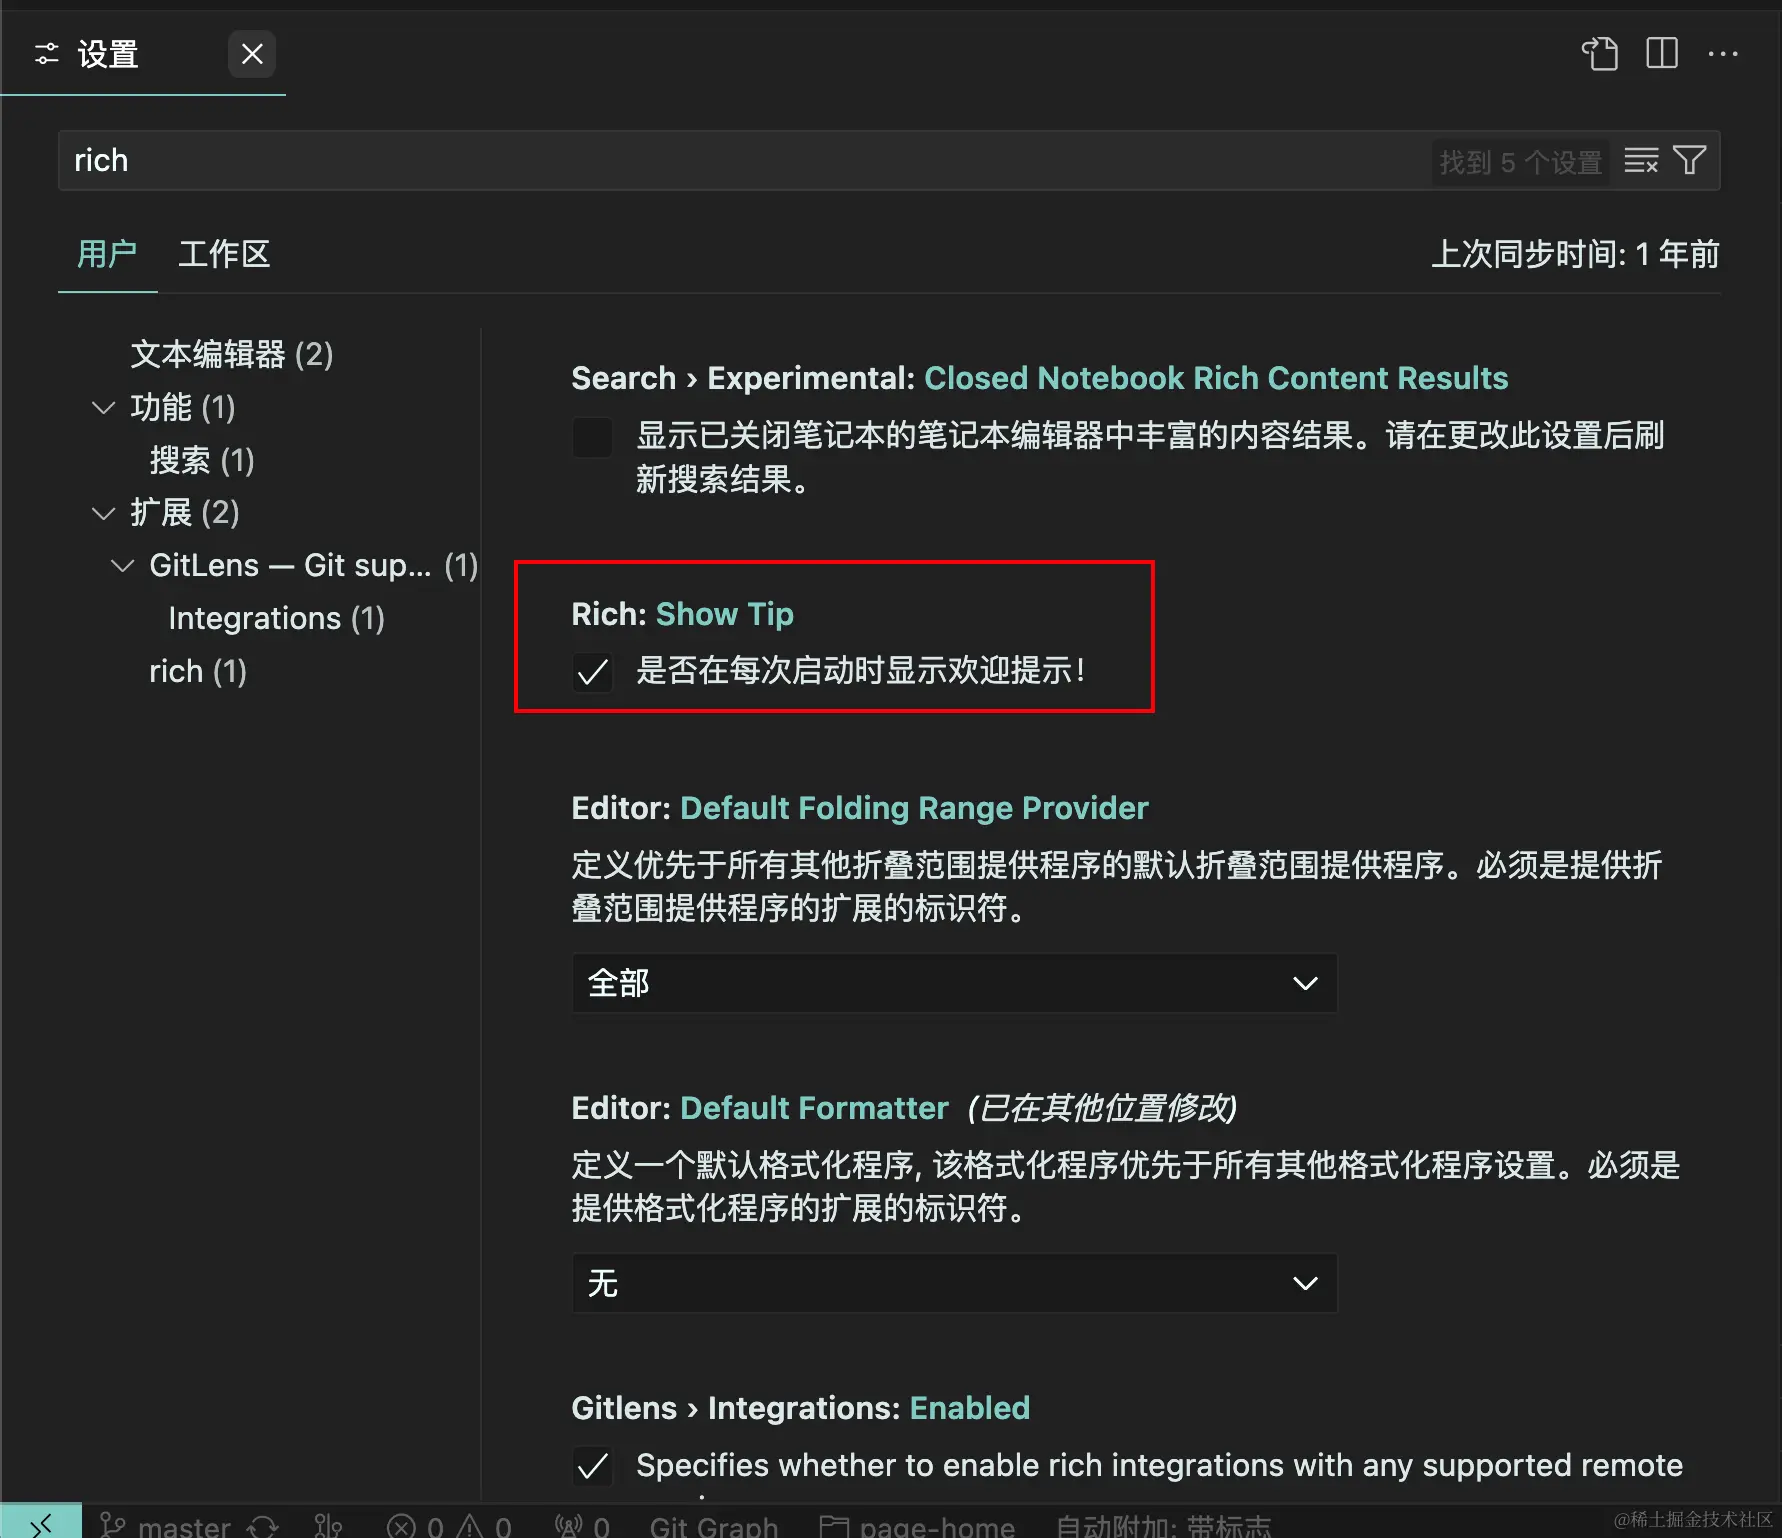Open Problems via errors count indicator
The width and height of the screenshot is (1782, 1538).
450,1525
